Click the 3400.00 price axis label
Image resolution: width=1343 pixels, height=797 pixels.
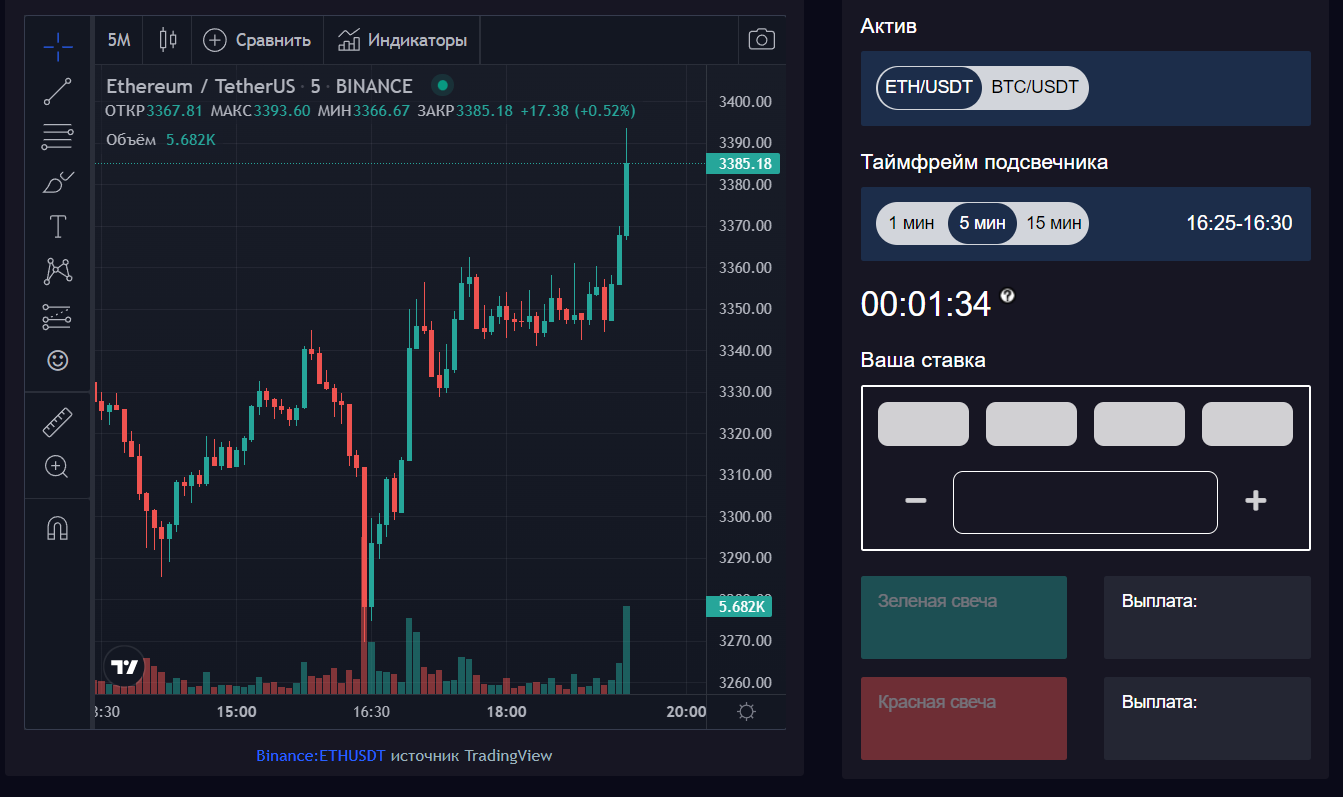(x=746, y=102)
